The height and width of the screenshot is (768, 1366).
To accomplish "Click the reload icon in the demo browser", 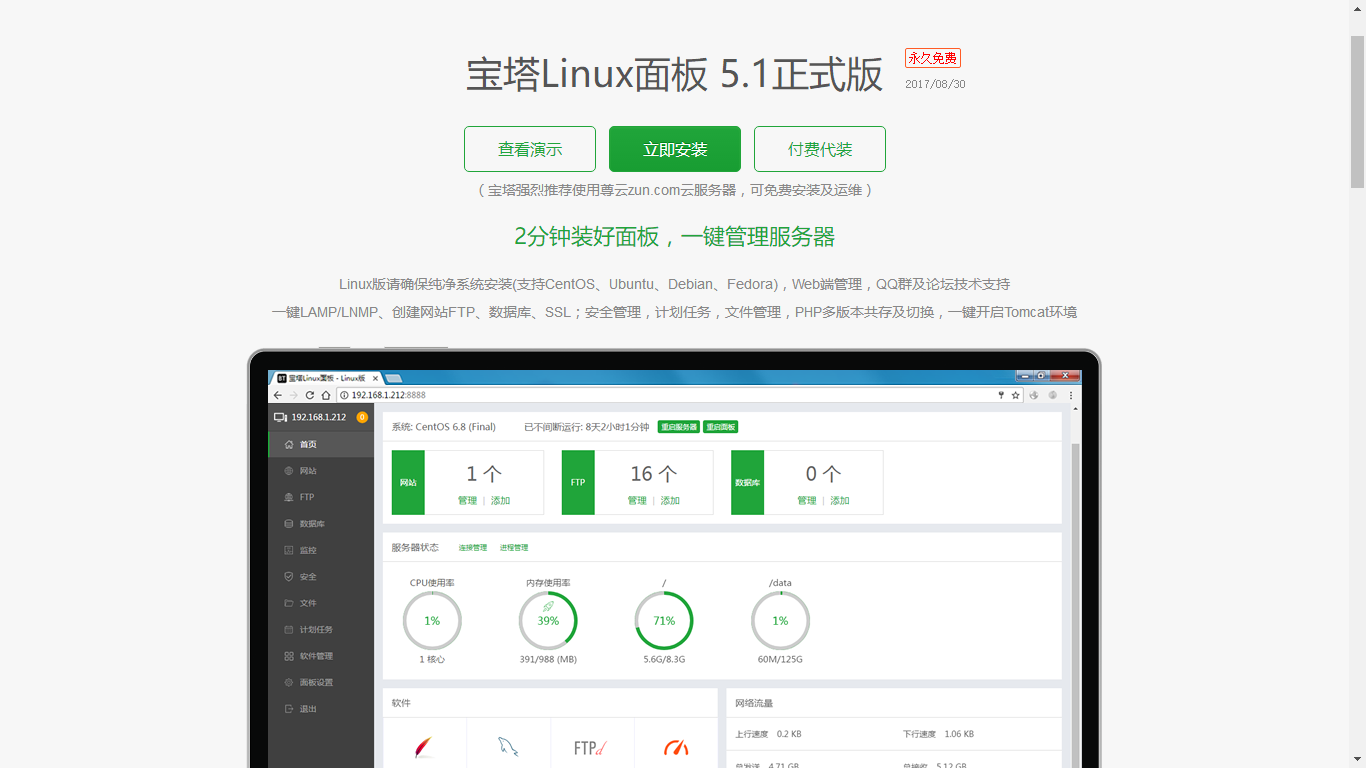I will (x=310, y=395).
